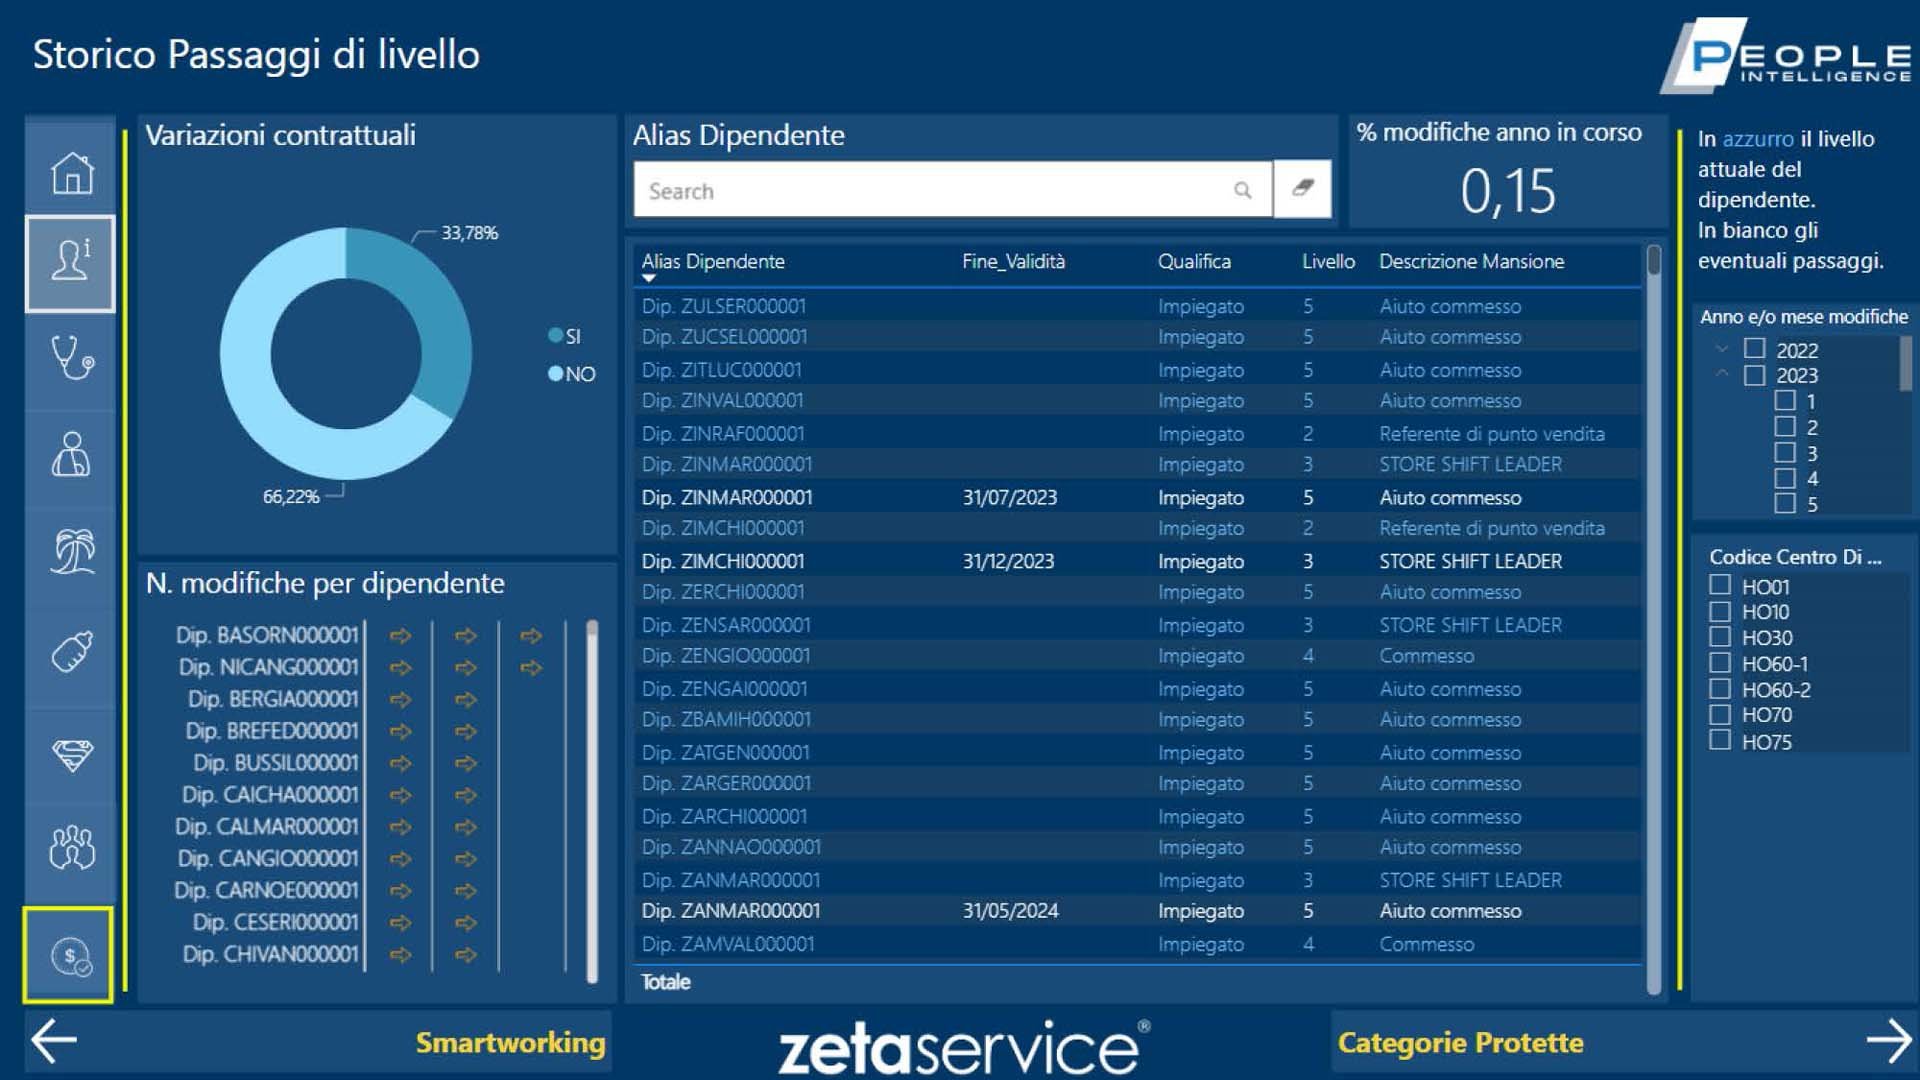Open the superhero emblem sidebar icon

pyautogui.click(x=71, y=754)
